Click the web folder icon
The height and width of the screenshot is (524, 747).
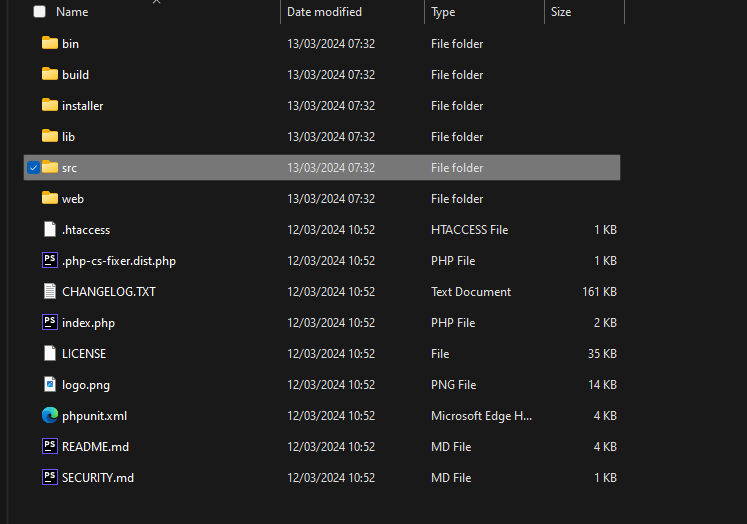[50, 198]
